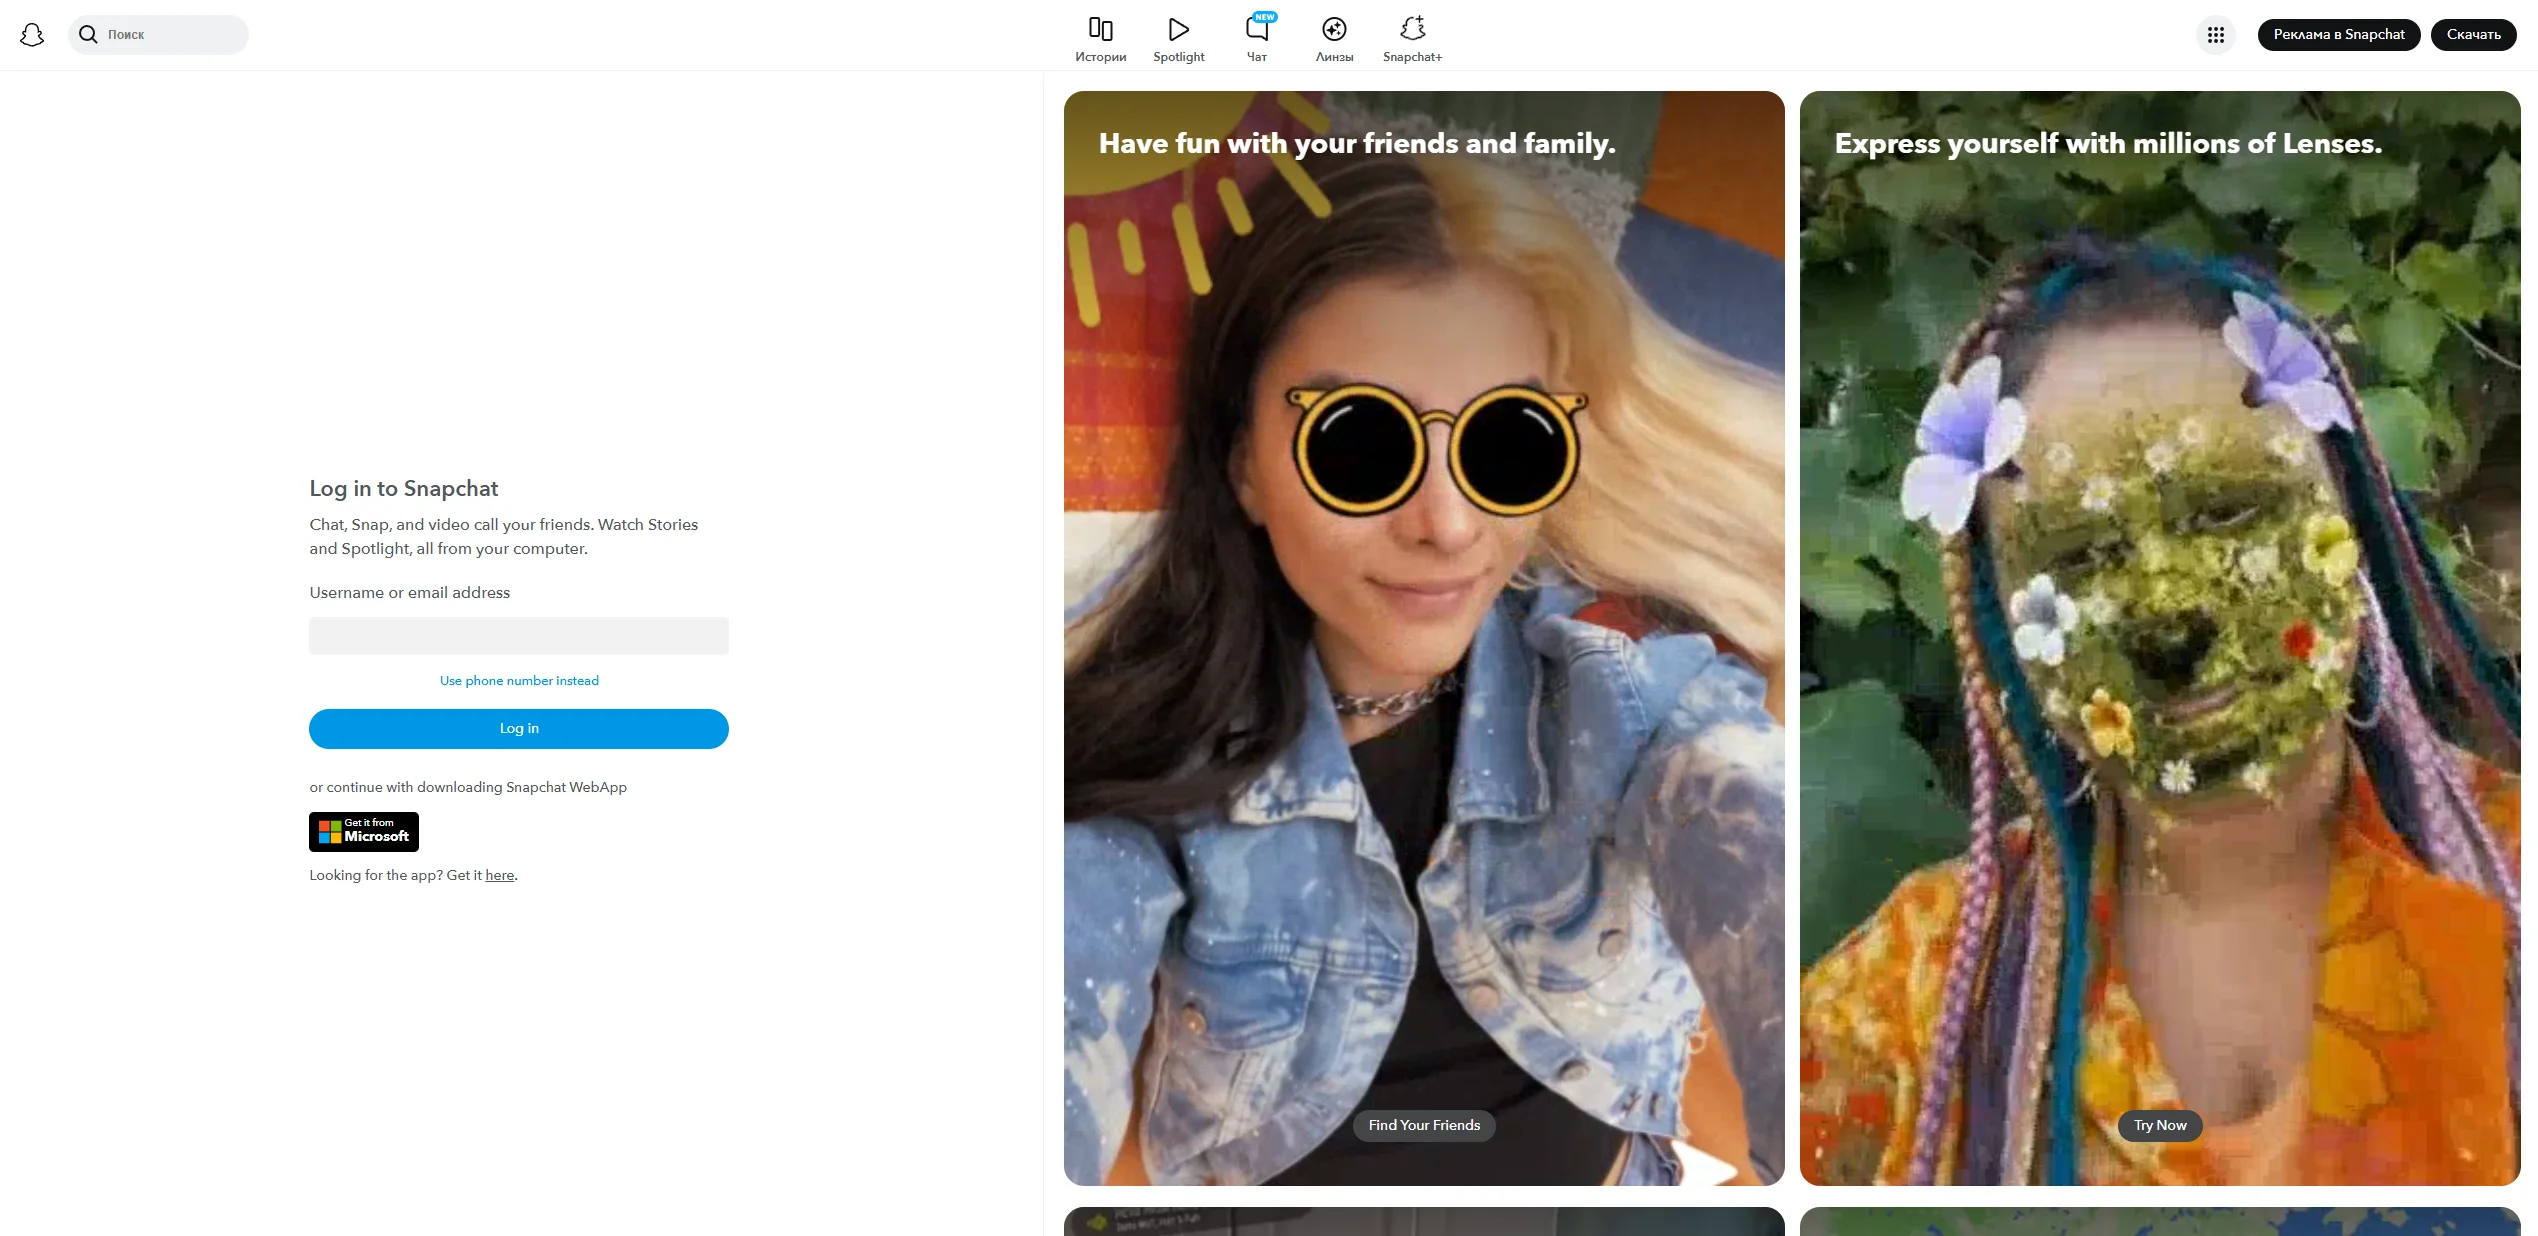Screen dimensions: 2538x1236
Task: Select the Snapchat+ icon
Action: [x=1412, y=28]
